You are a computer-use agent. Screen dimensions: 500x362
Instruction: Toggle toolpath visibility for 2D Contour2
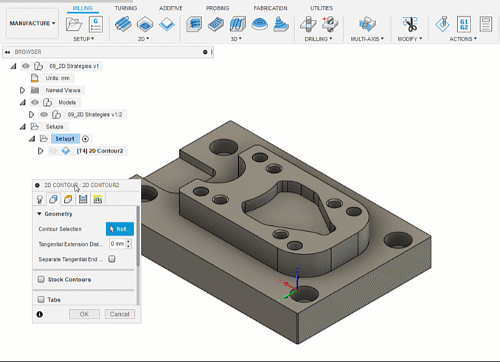53,151
